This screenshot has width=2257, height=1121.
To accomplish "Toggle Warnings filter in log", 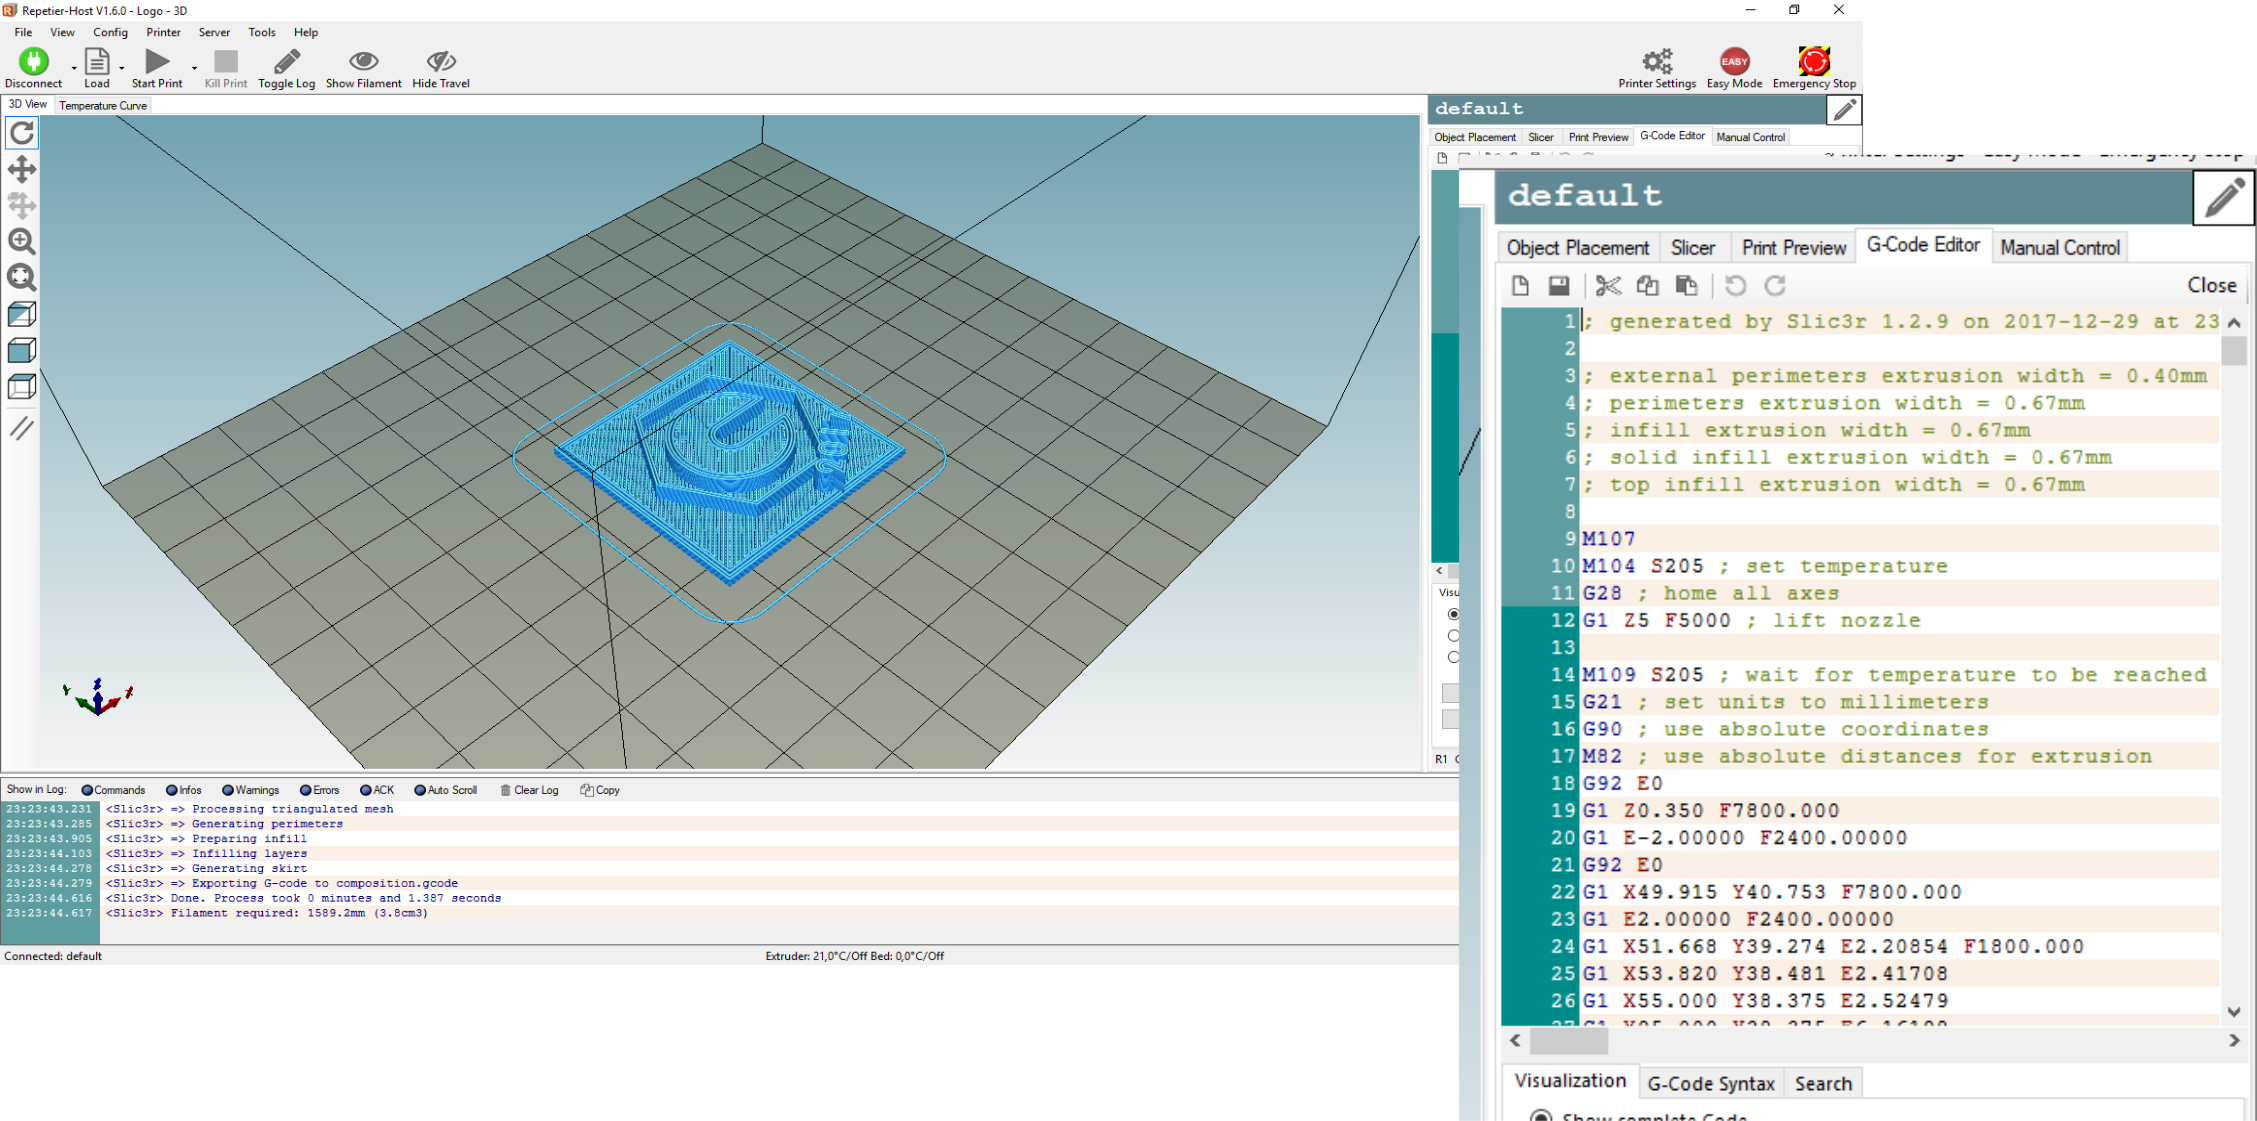I will point(250,790).
